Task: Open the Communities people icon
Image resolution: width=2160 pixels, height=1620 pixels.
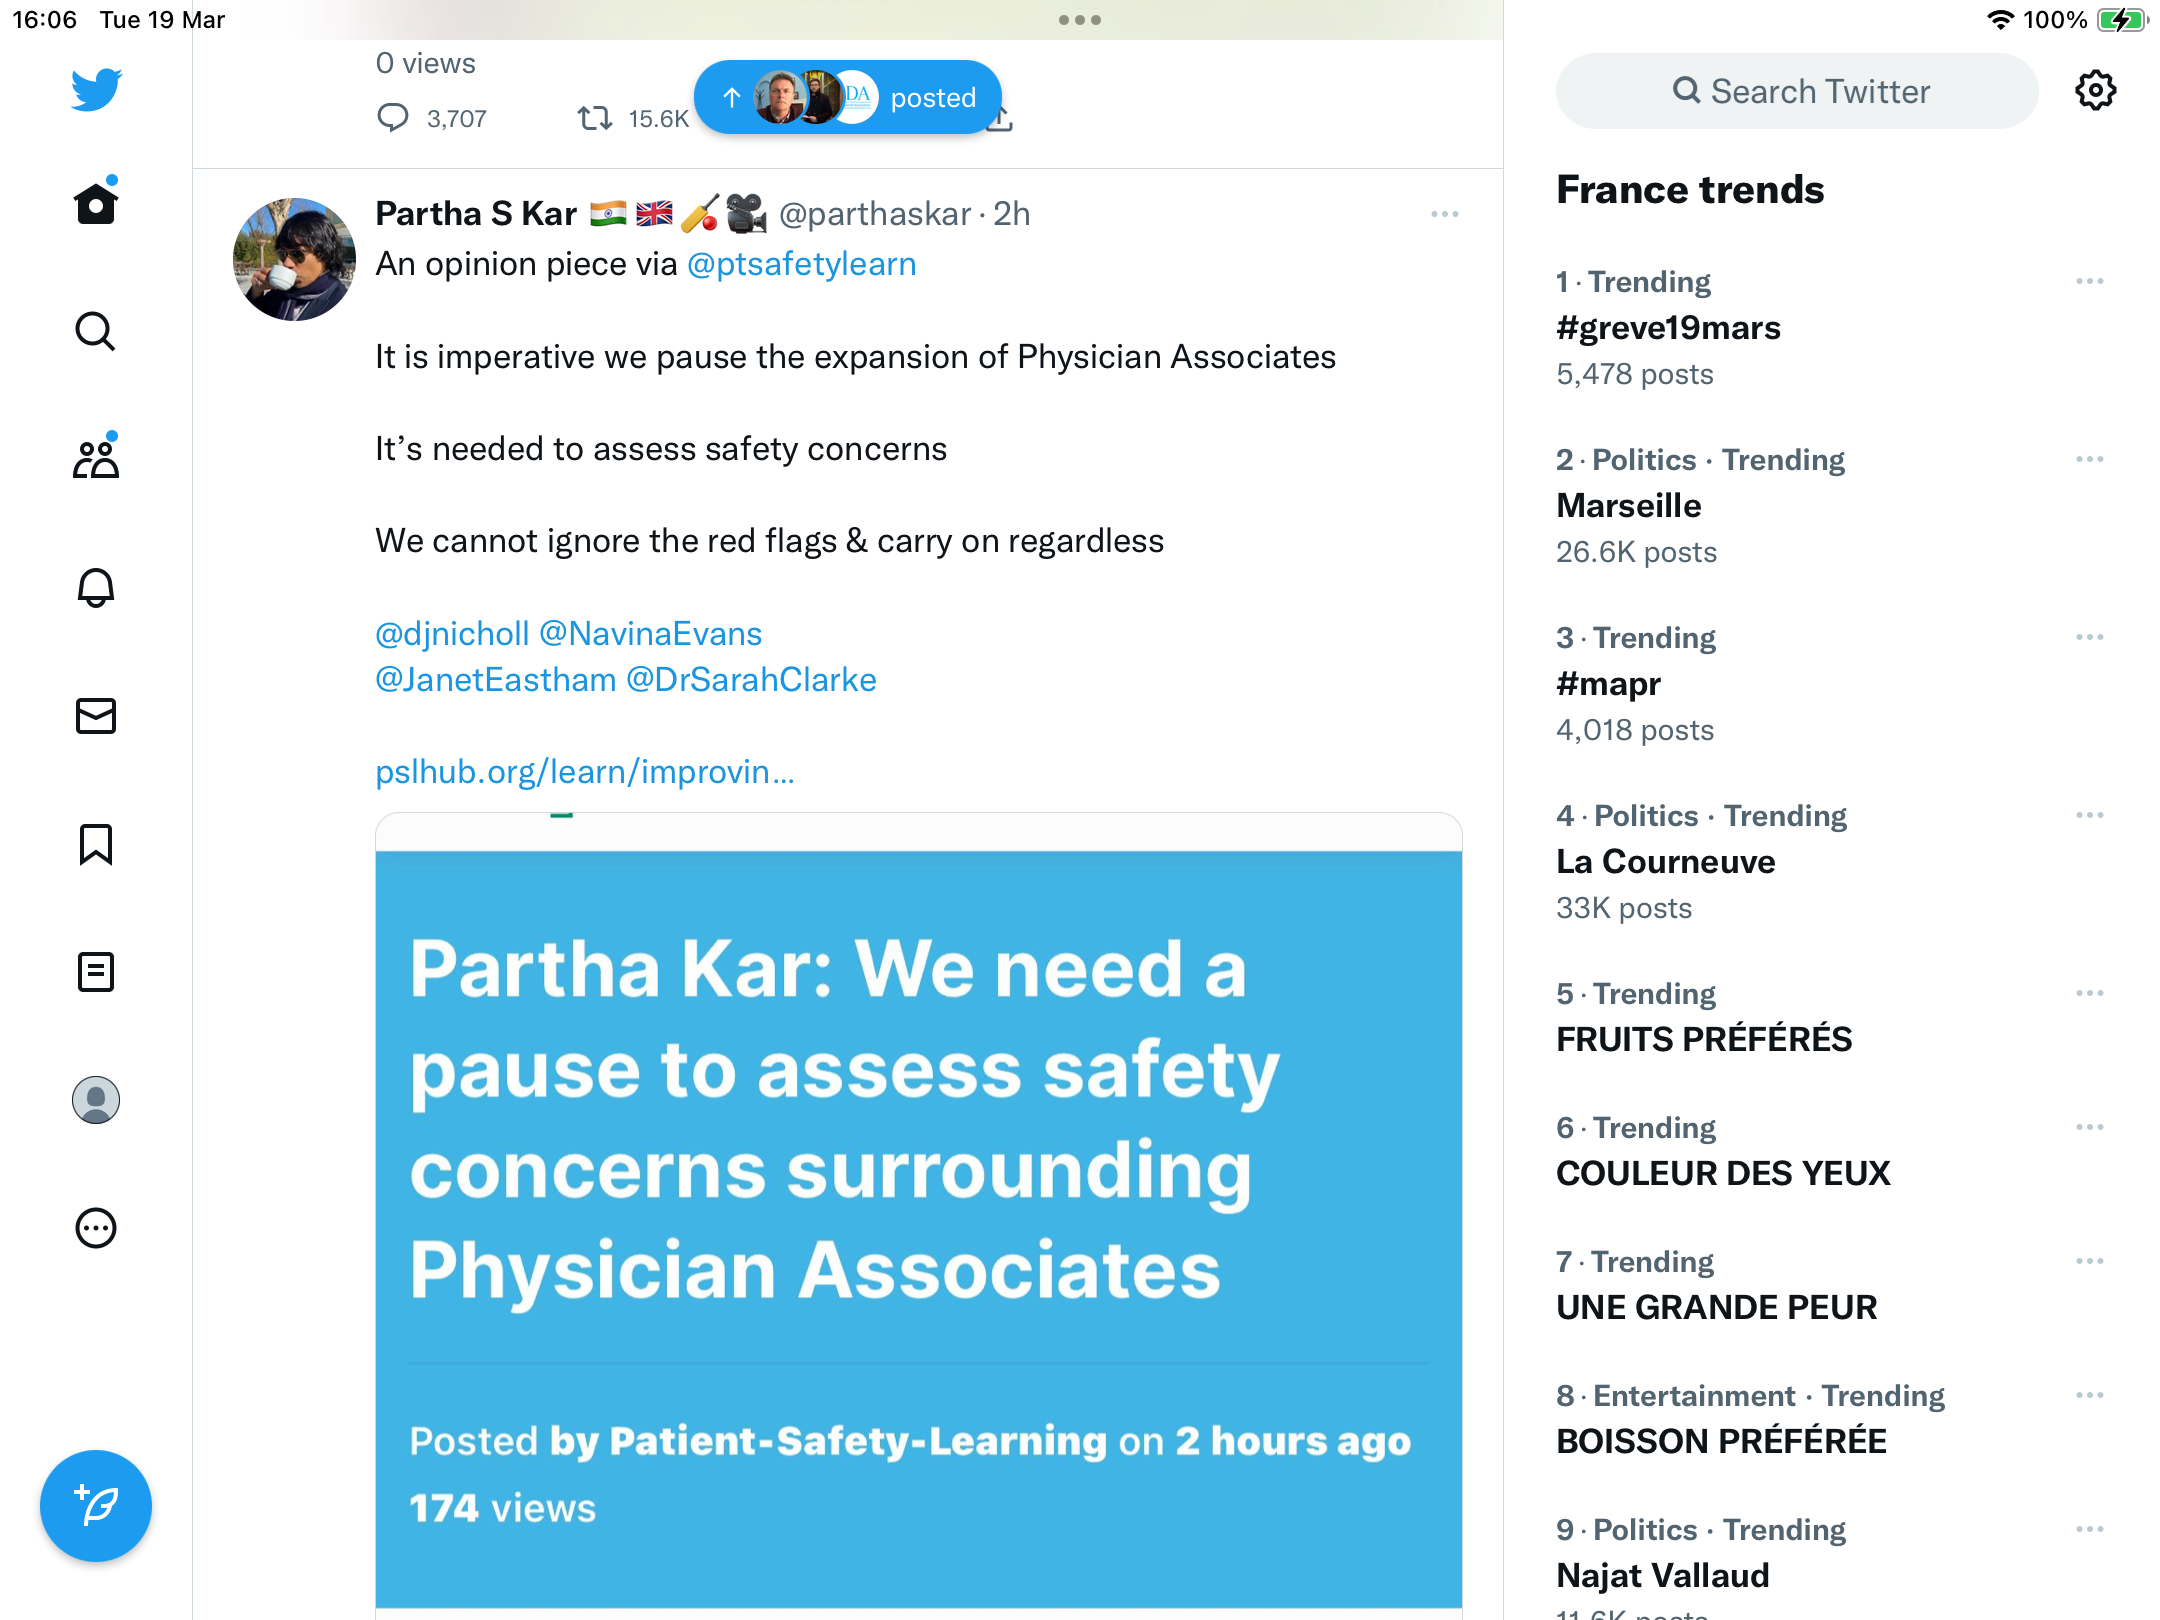Action: click(96, 459)
